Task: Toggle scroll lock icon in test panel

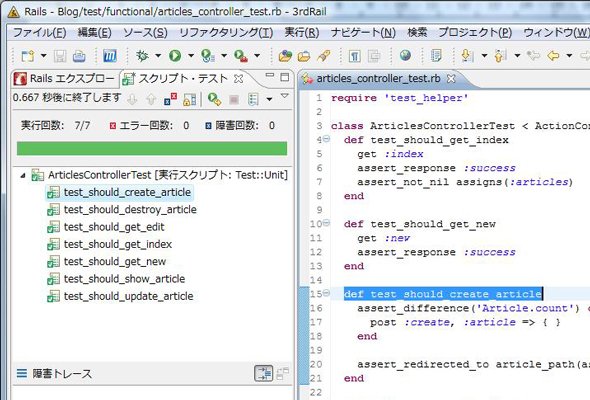Action: pyautogui.click(x=190, y=100)
